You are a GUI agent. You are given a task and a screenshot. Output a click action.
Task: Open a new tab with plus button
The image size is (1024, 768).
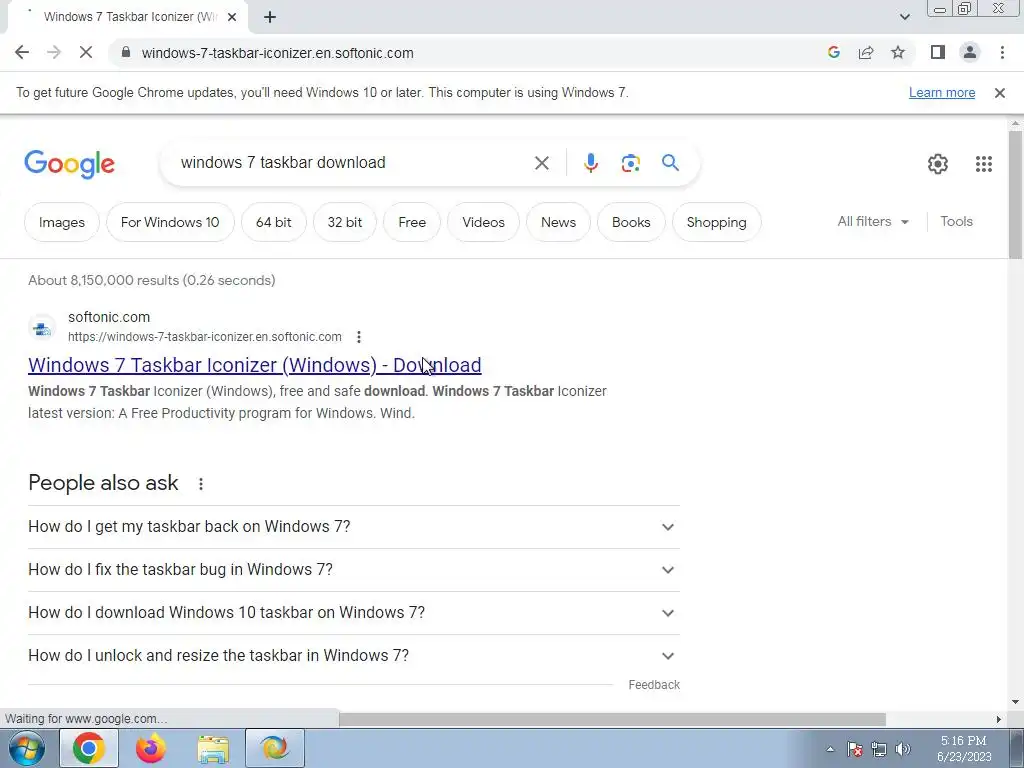(270, 17)
